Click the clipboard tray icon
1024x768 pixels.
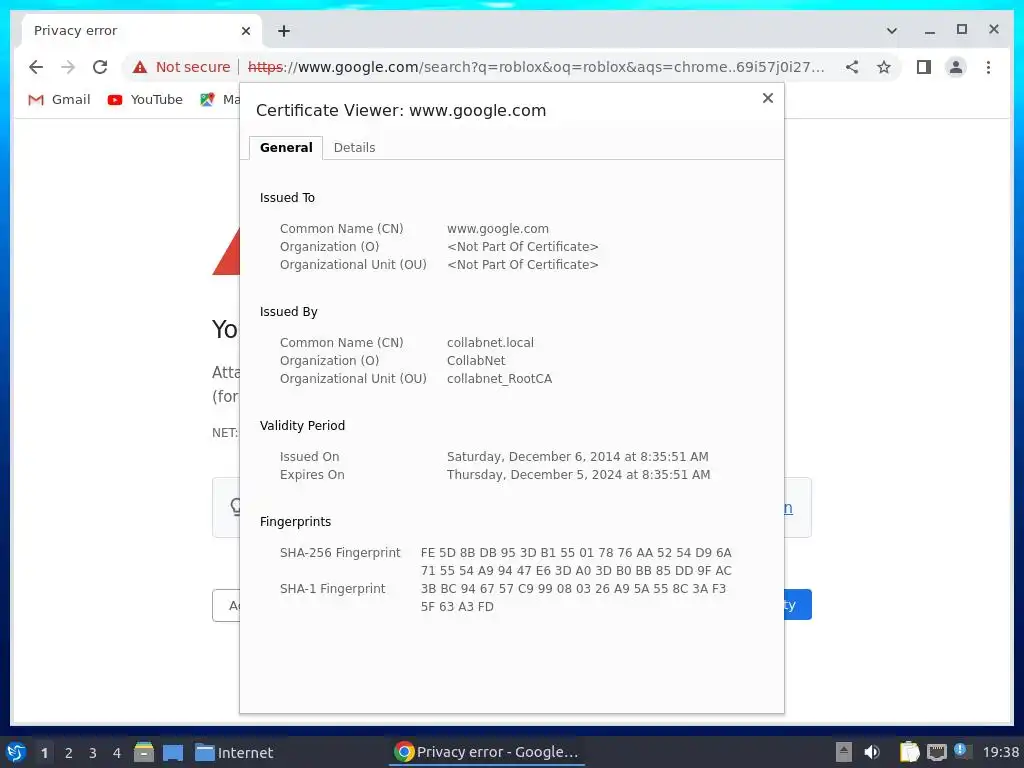click(x=908, y=752)
